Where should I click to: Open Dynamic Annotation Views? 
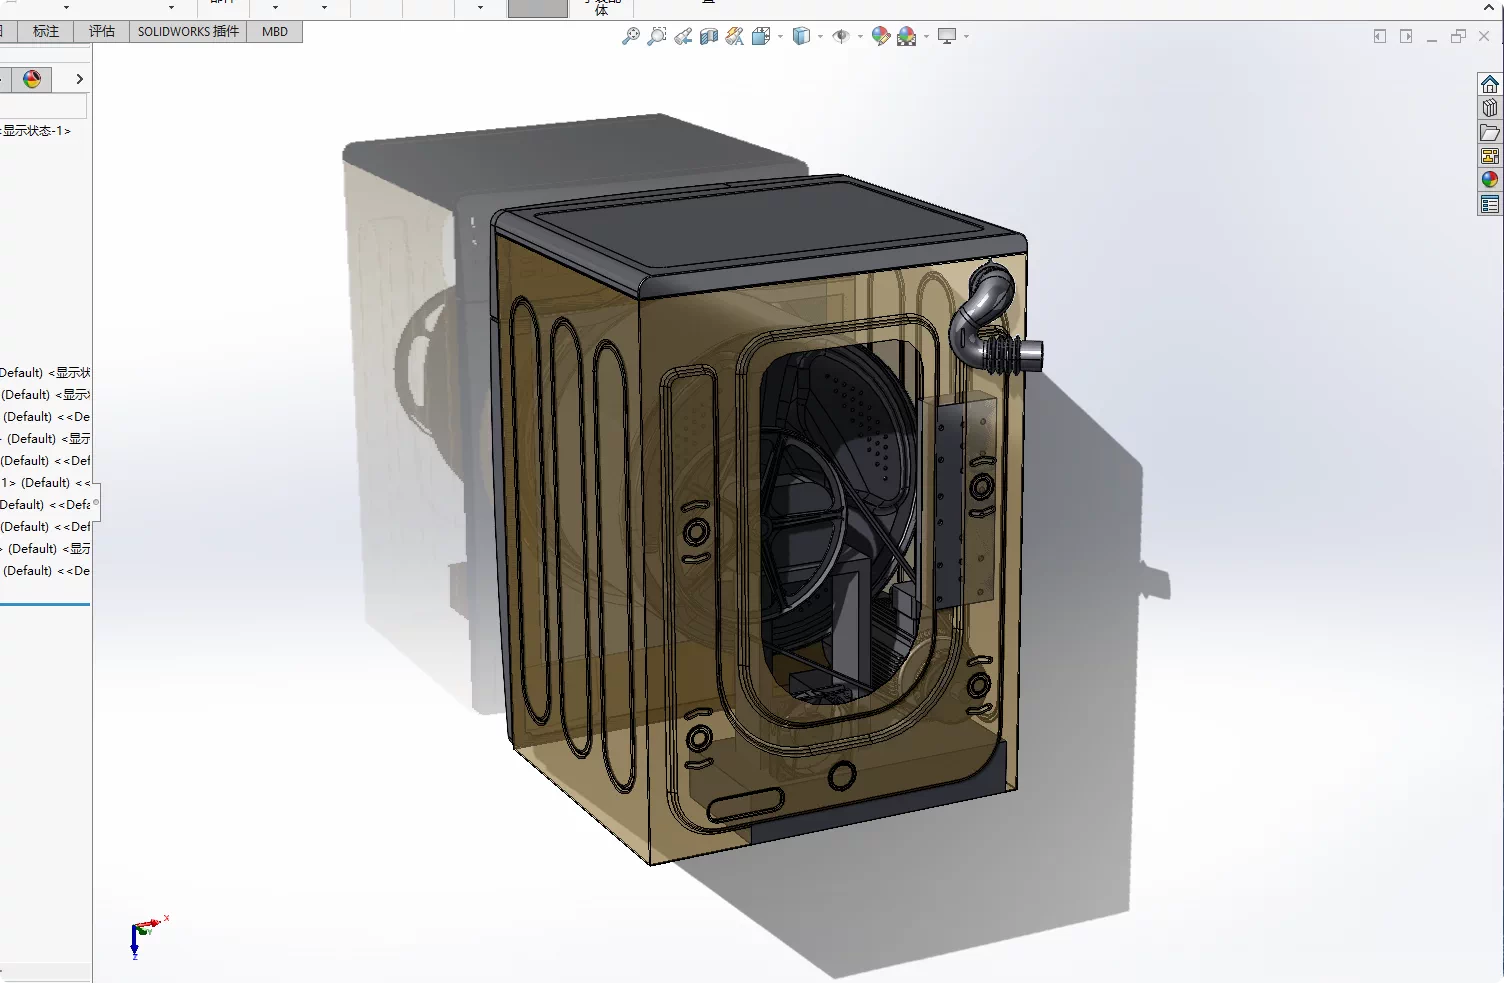pyautogui.click(x=735, y=36)
